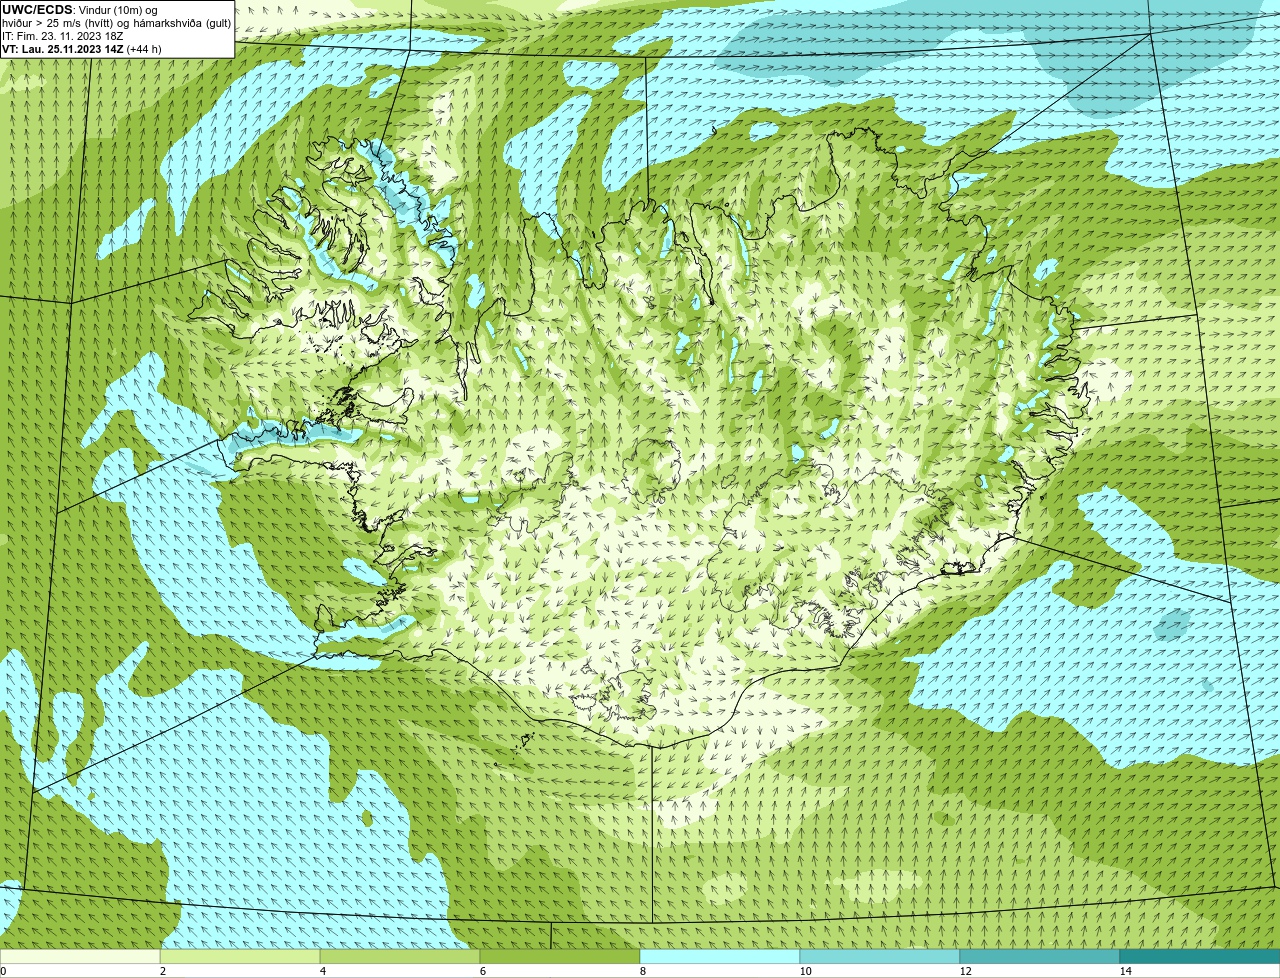Click the 6–8 m/s dark green legend segment
The image size is (1280, 978).
tap(560, 956)
